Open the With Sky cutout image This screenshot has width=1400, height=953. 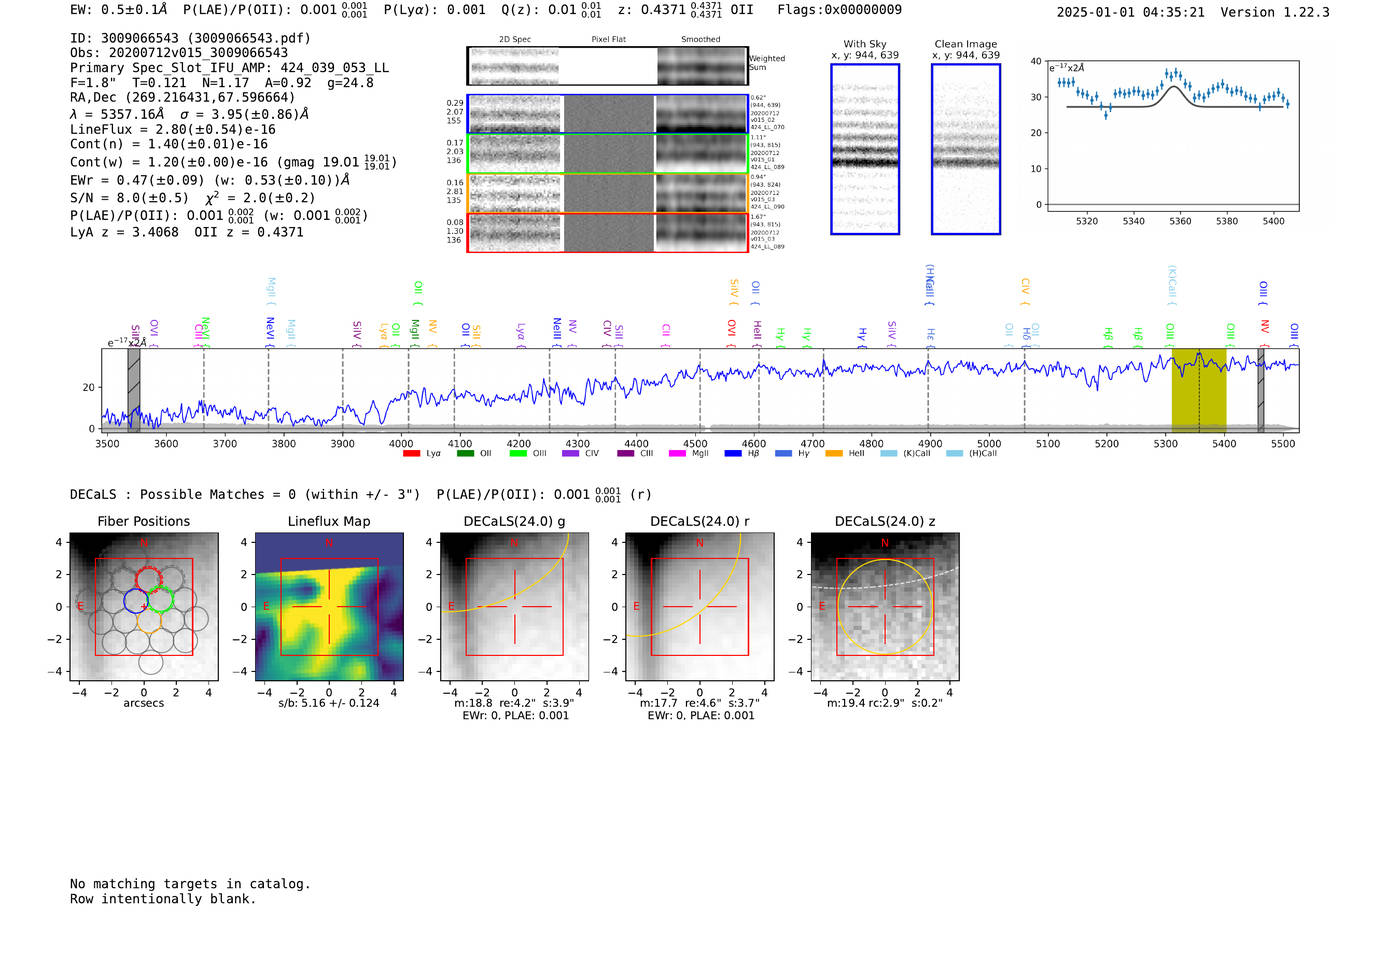tap(865, 149)
